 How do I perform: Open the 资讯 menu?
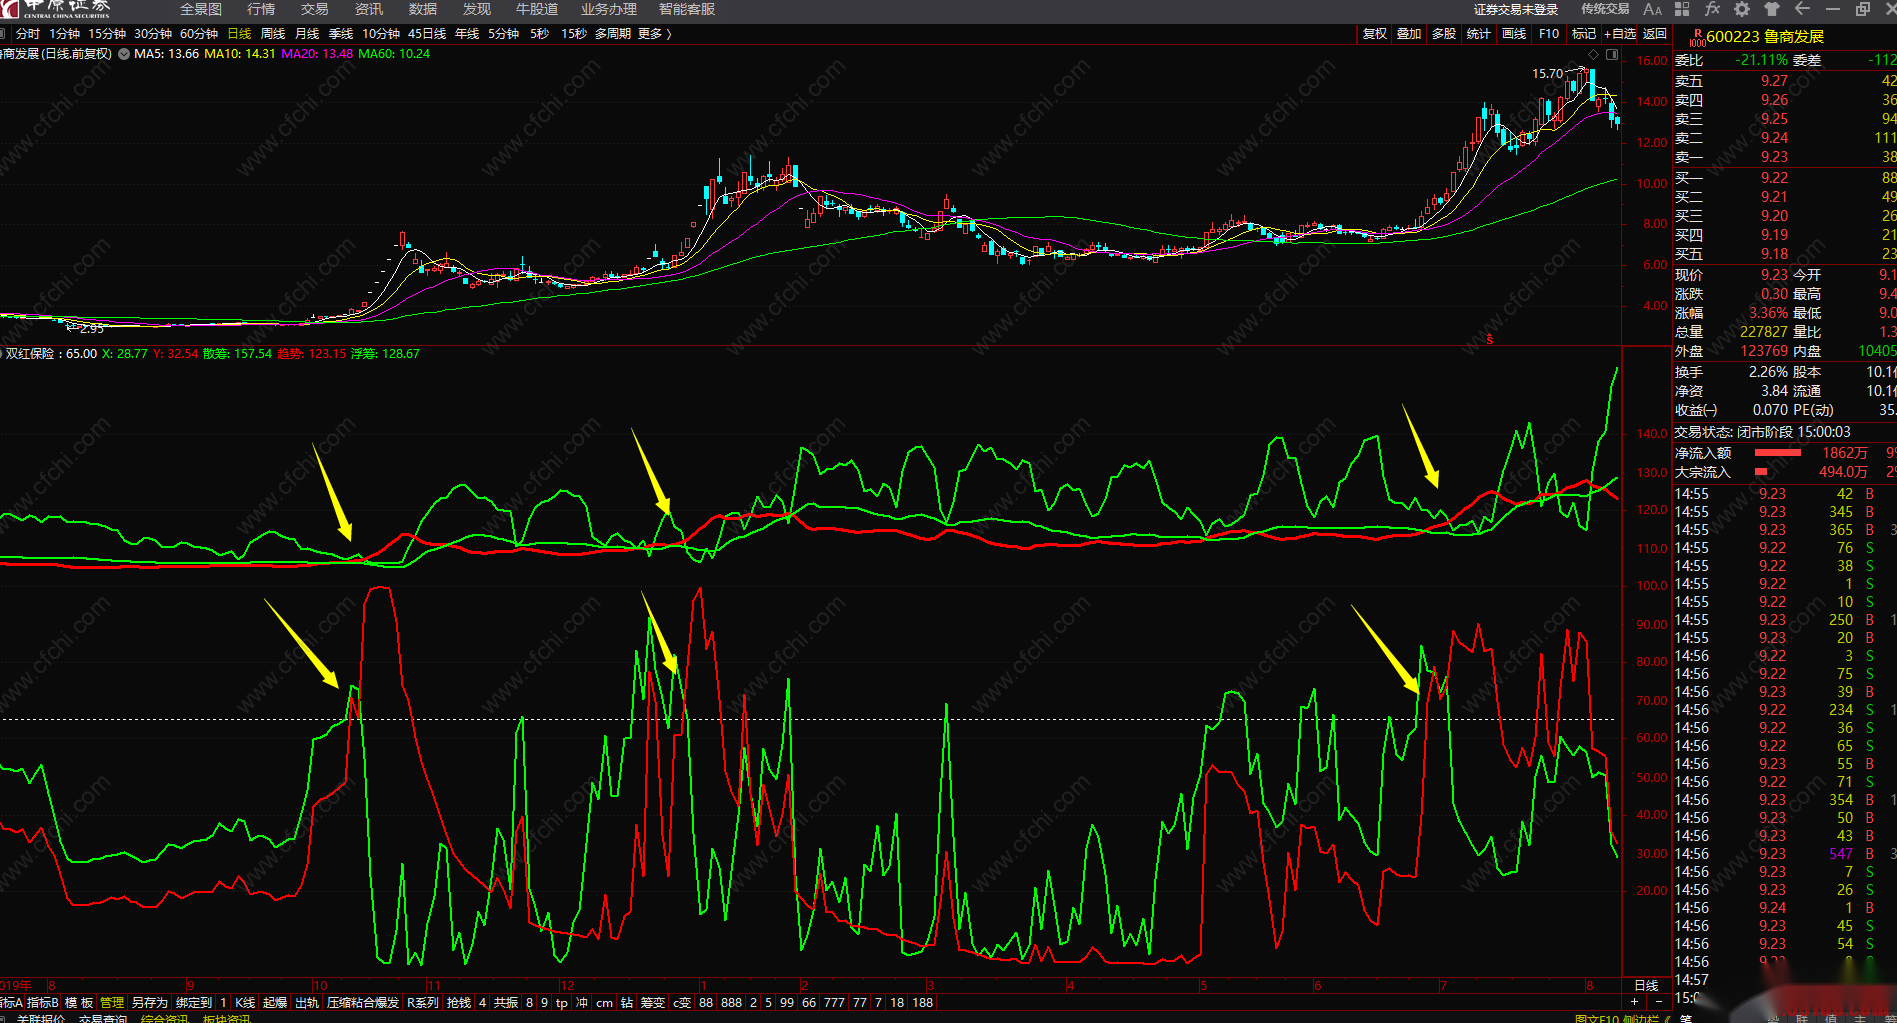pyautogui.click(x=369, y=9)
